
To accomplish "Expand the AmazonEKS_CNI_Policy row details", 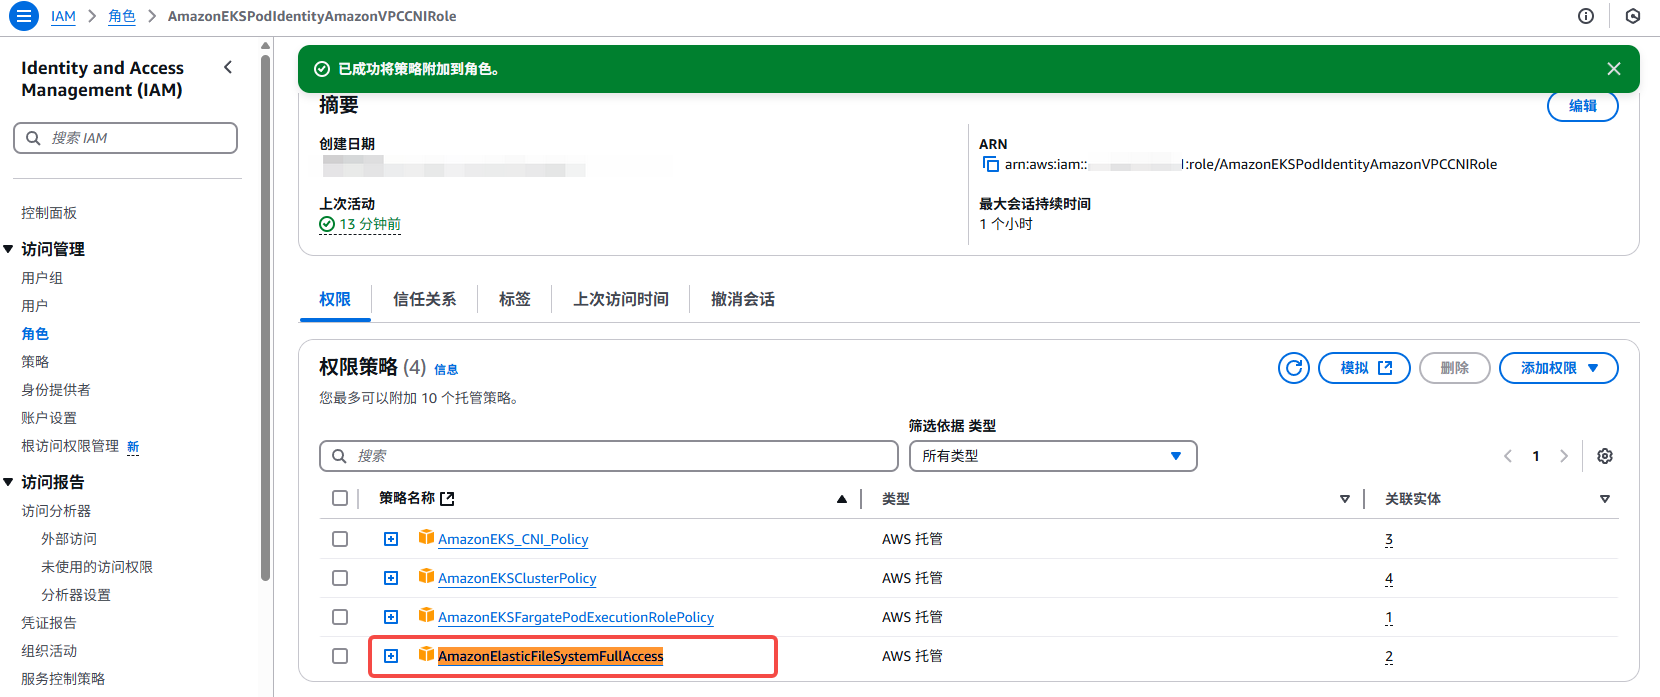I will [x=391, y=539].
